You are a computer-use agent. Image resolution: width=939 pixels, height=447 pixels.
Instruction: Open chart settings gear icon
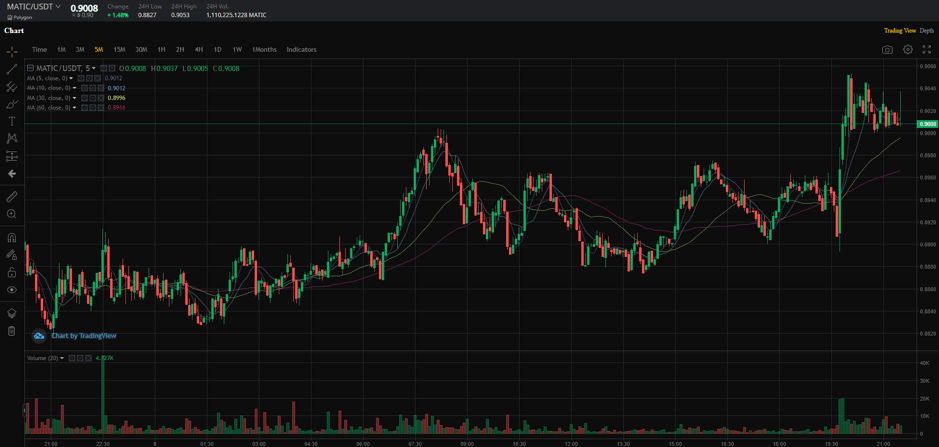[x=908, y=49]
